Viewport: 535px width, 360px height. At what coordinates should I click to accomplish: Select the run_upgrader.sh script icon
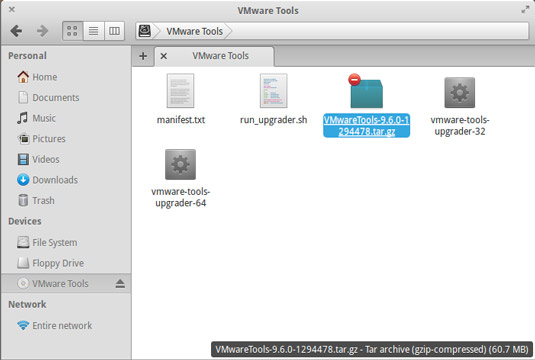tap(273, 91)
